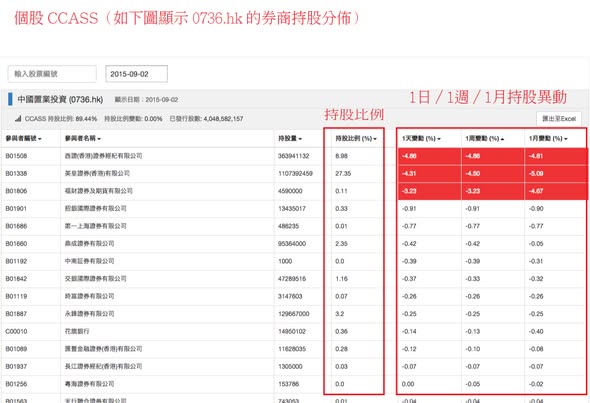Screen dimensions: 590x403
Task: Select participant ID C00010
Action: (x=16, y=332)
